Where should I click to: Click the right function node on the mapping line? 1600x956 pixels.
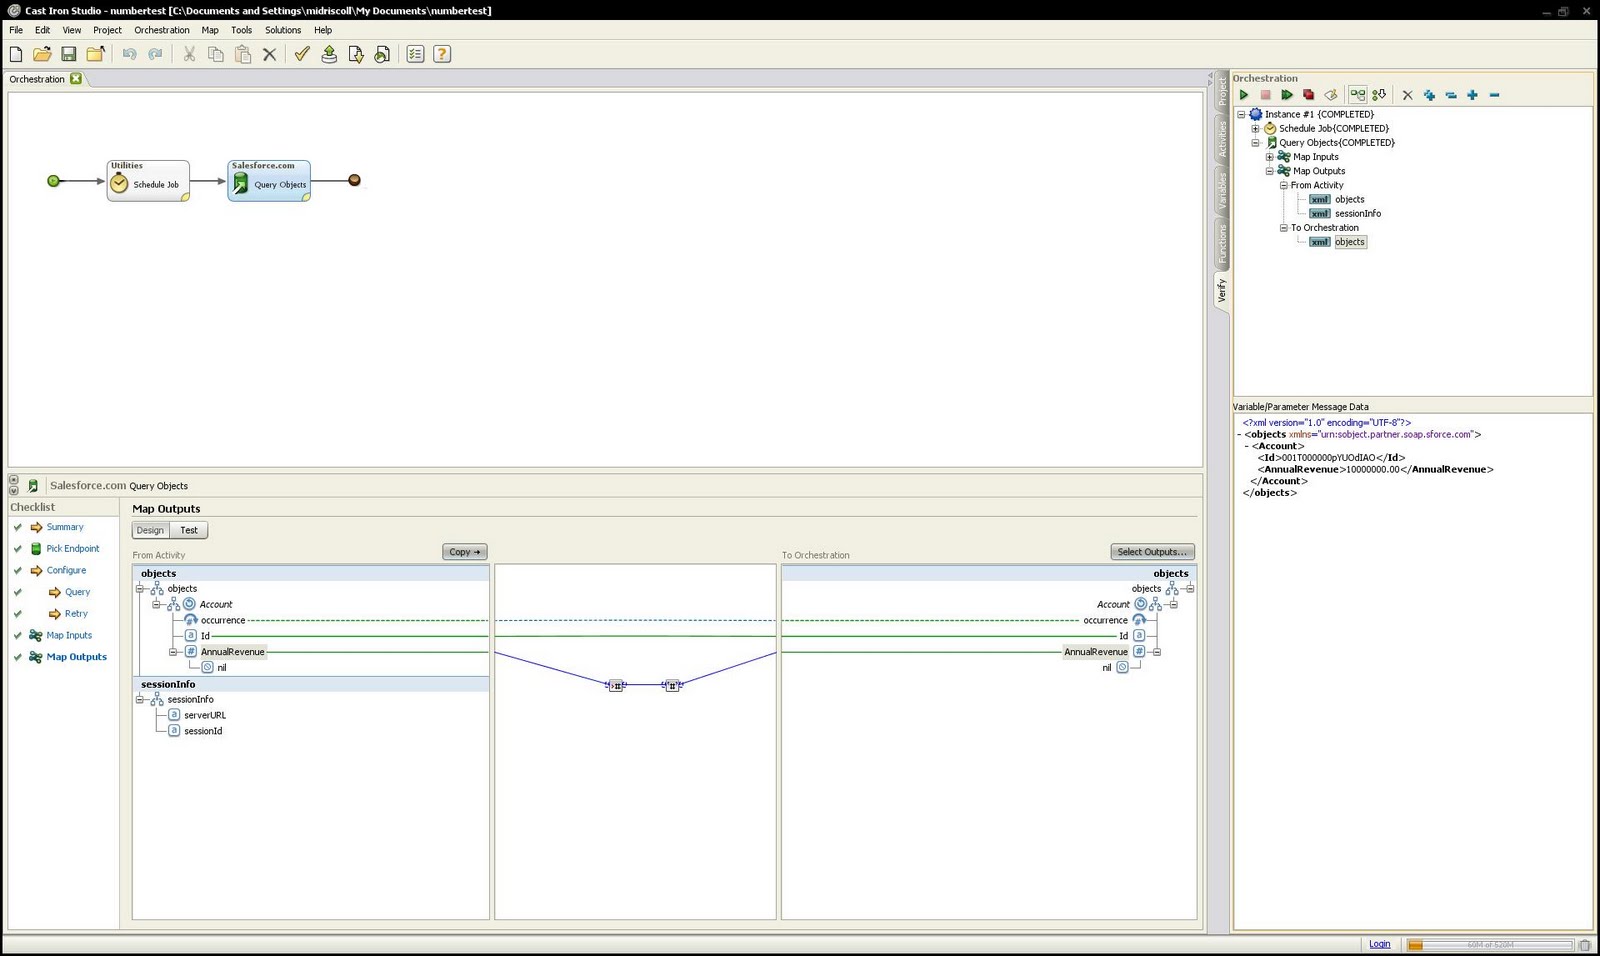(x=672, y=685)
